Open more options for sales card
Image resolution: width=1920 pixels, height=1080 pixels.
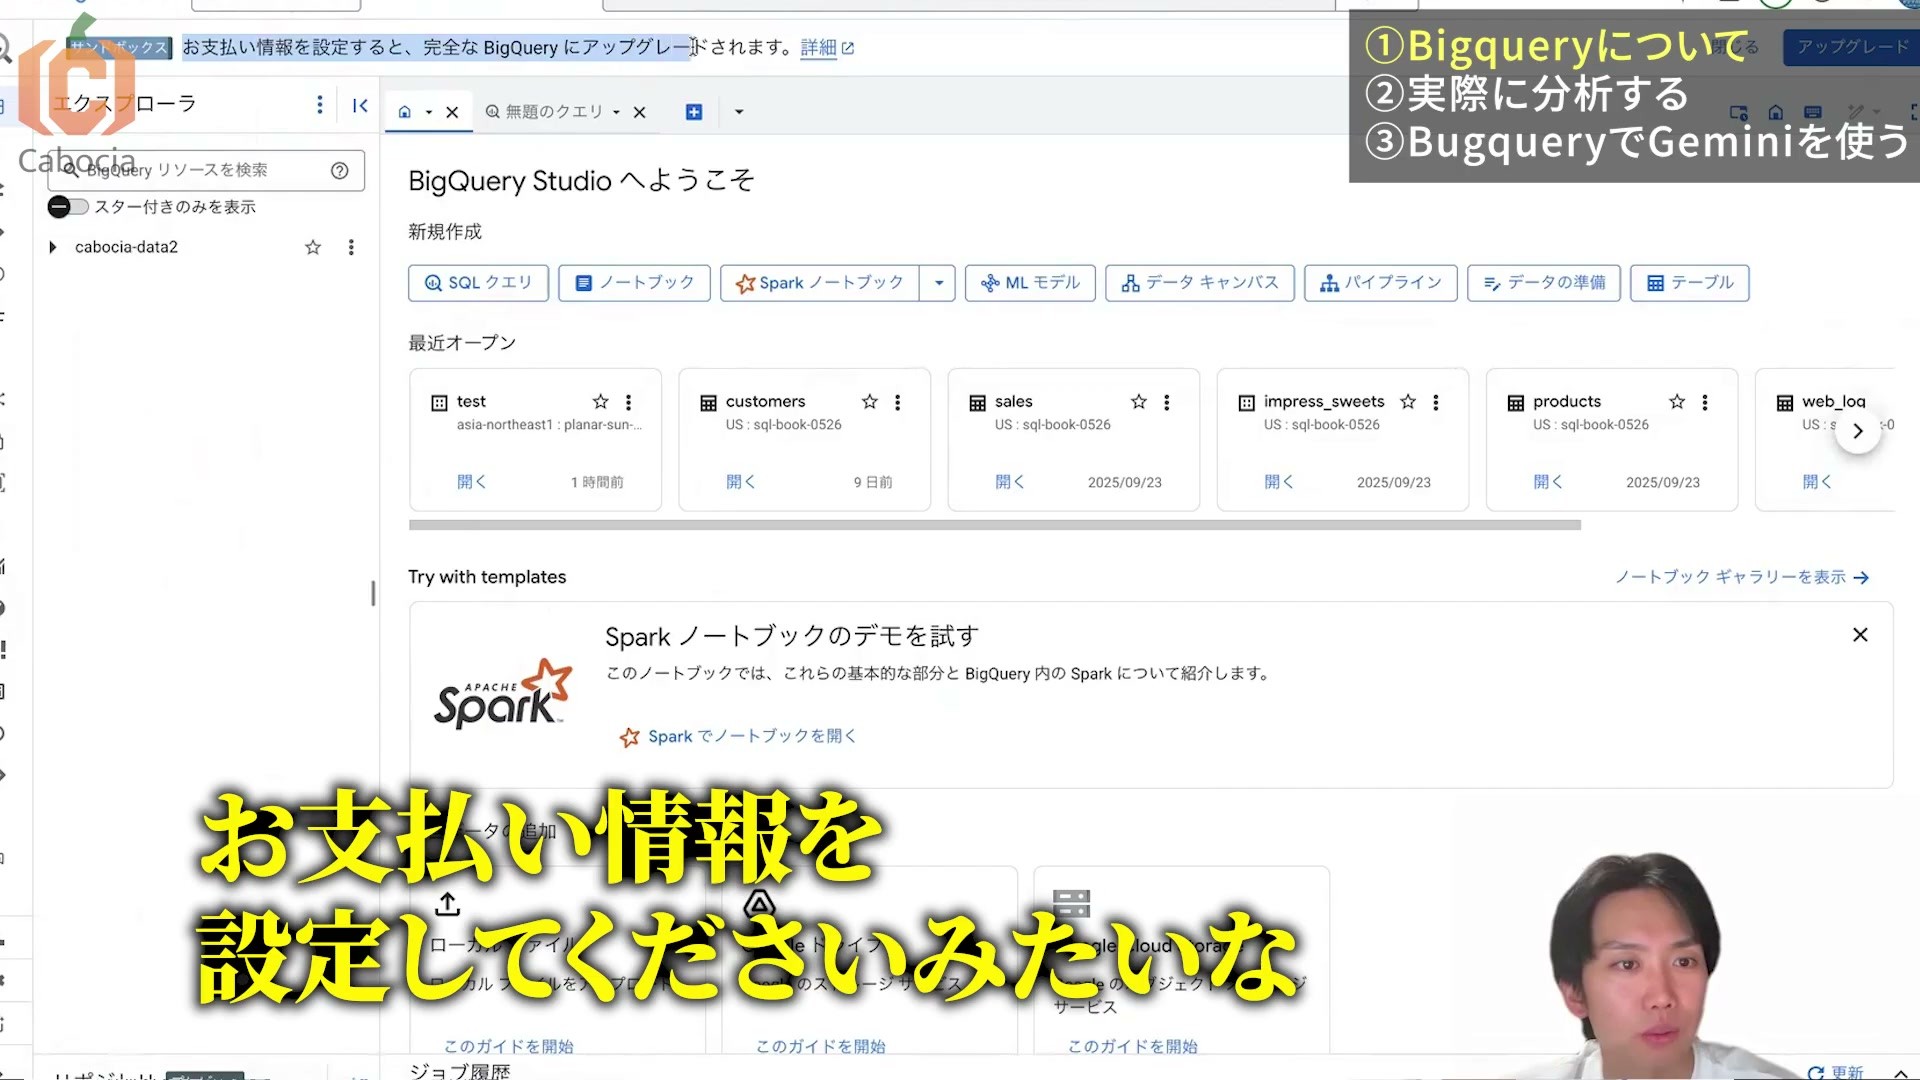[1167, 402]
